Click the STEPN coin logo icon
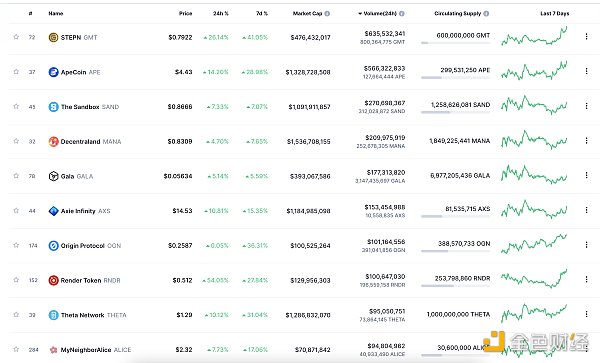The image size is (600, 363). click(x=53, y=37)
